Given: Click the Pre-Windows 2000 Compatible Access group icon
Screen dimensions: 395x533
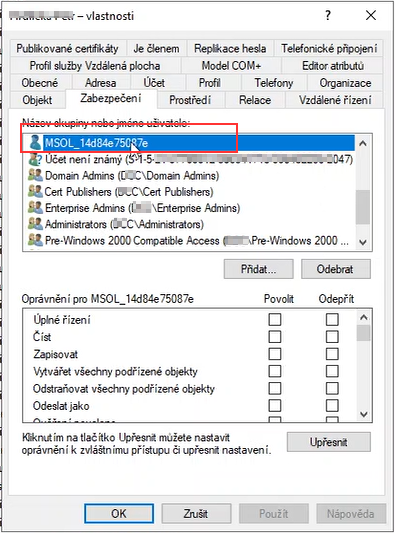Looking at the screenshot, I should point(35,240).
